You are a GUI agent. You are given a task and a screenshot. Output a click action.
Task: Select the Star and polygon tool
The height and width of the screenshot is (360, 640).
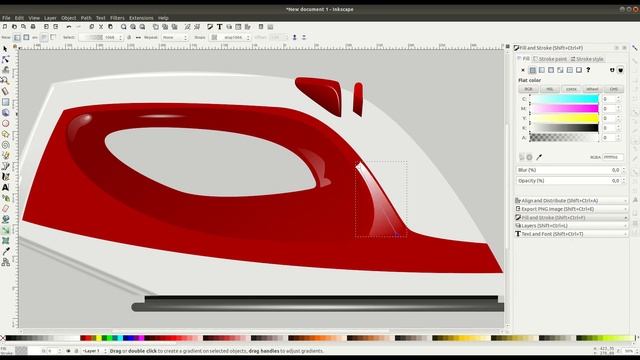click(x=5, y=134)
